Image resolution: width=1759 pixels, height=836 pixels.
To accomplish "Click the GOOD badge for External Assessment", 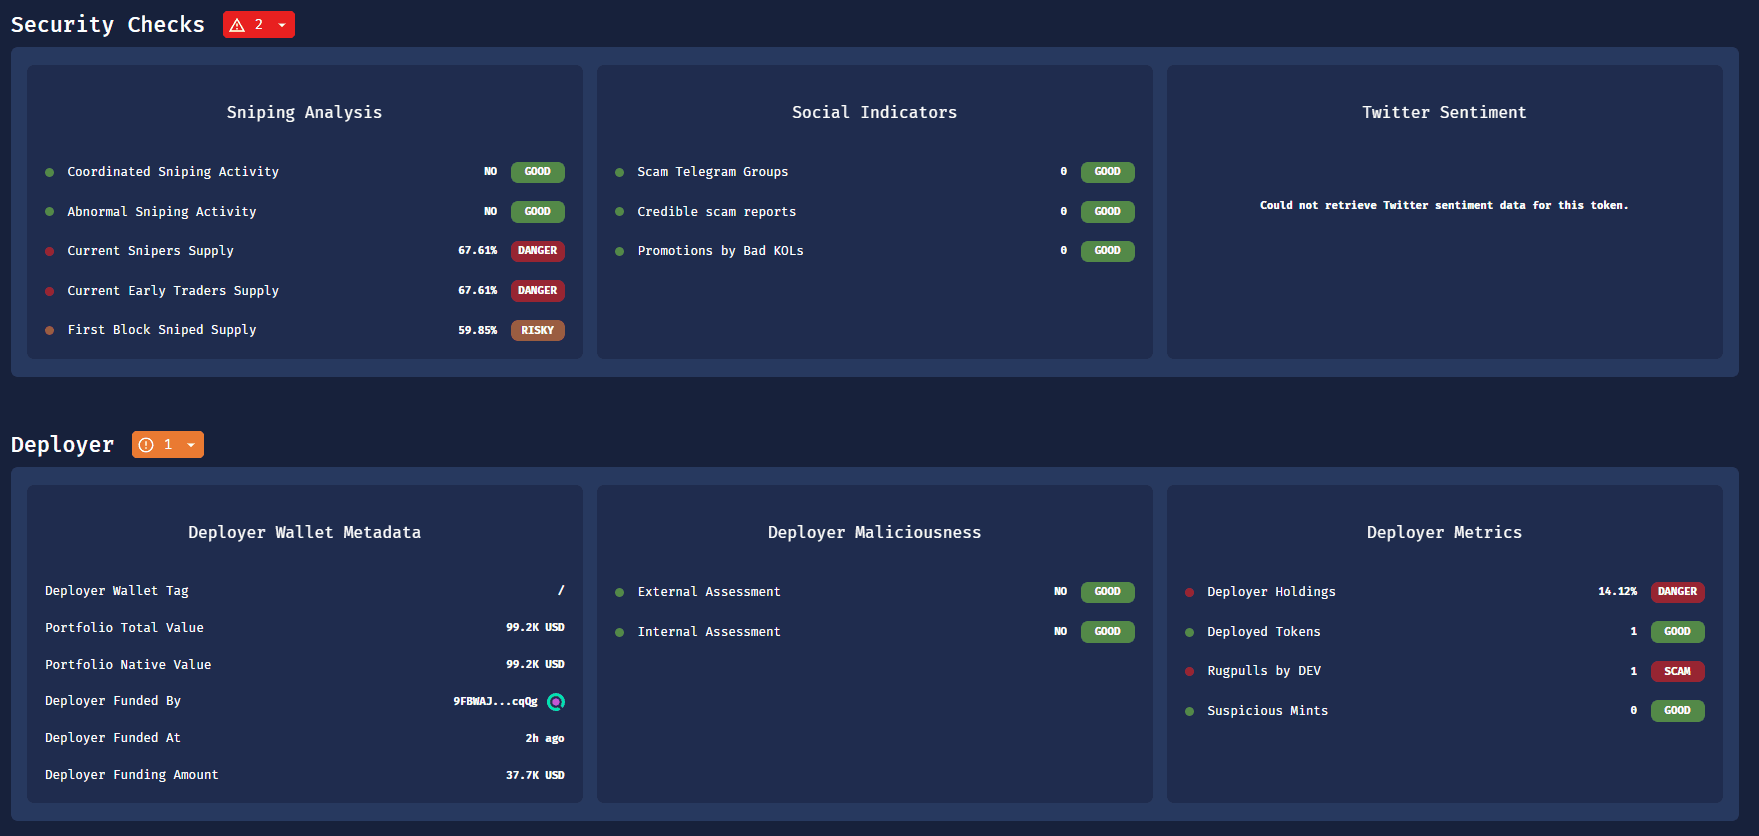I will [x=1107, y=592].
